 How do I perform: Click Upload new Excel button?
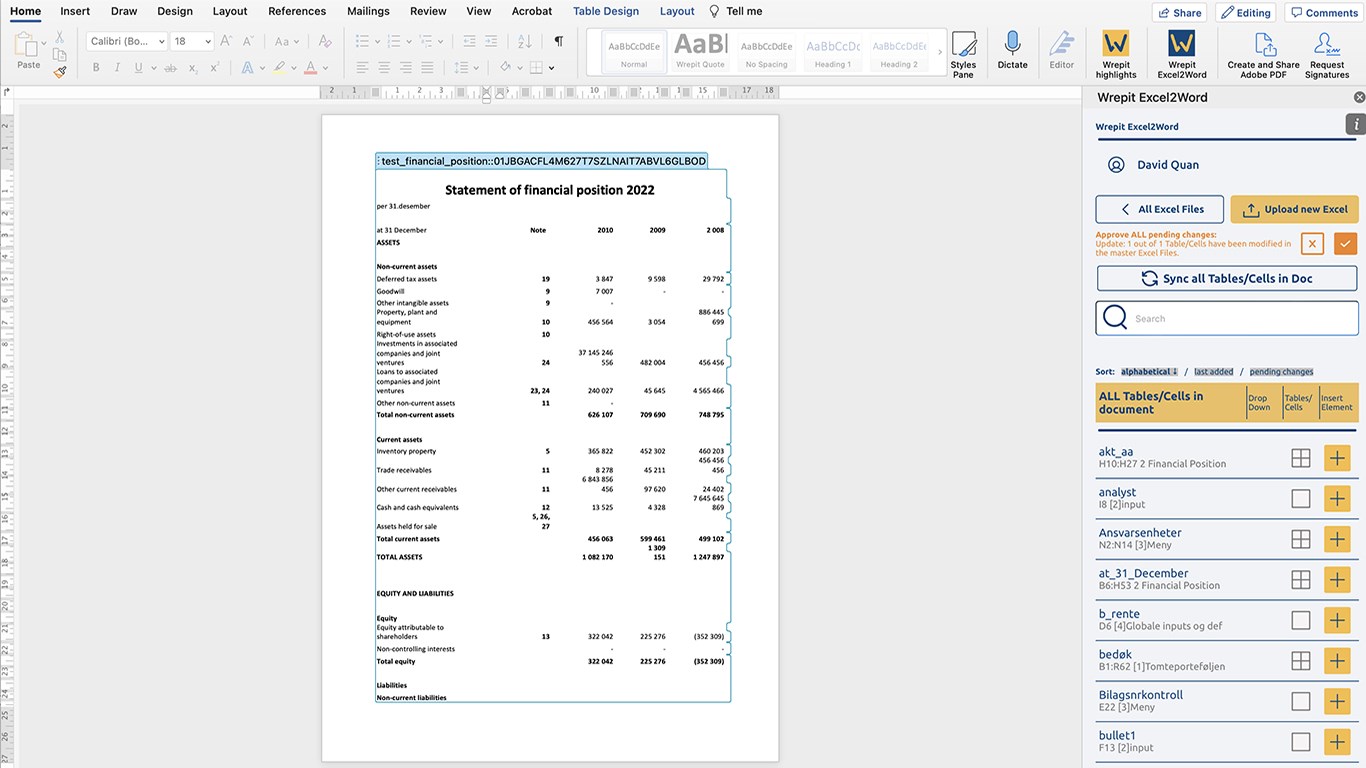[x=1294, y=209]
